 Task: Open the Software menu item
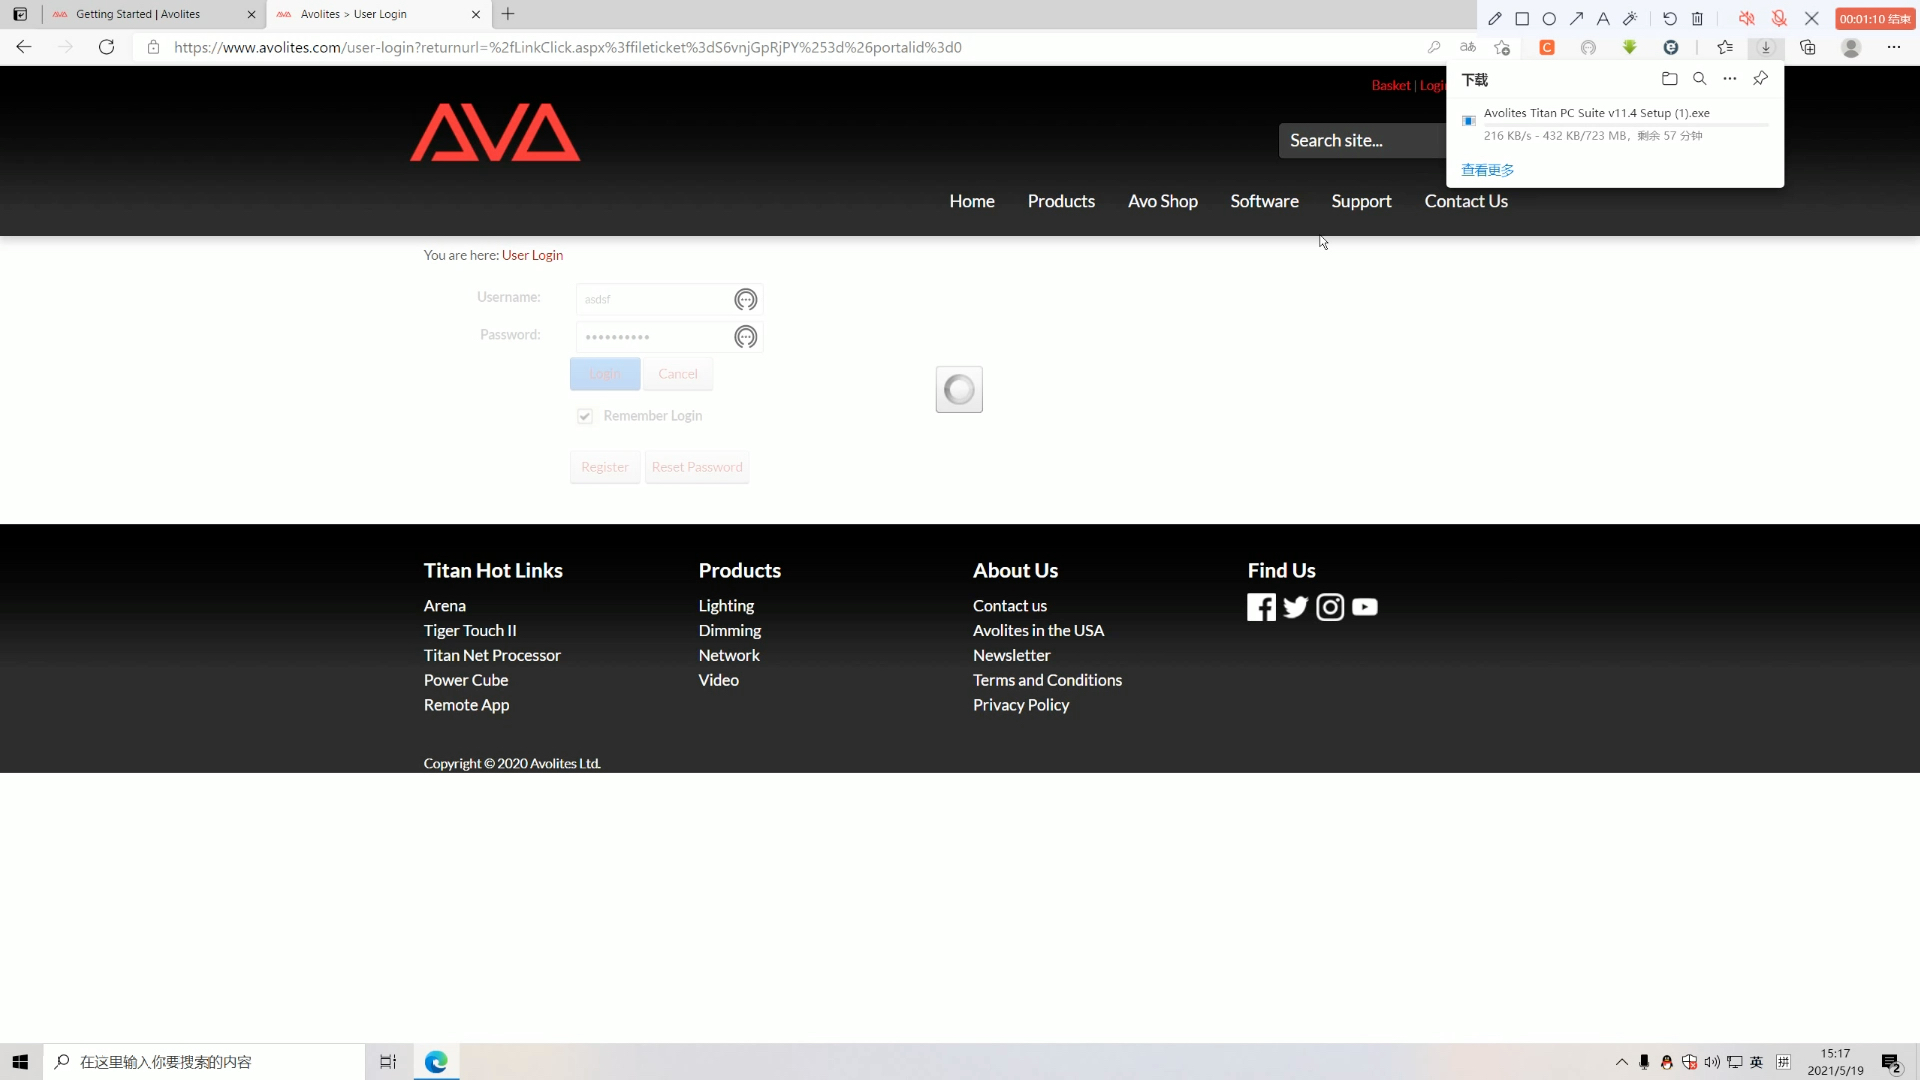[x=1264, y=201]
